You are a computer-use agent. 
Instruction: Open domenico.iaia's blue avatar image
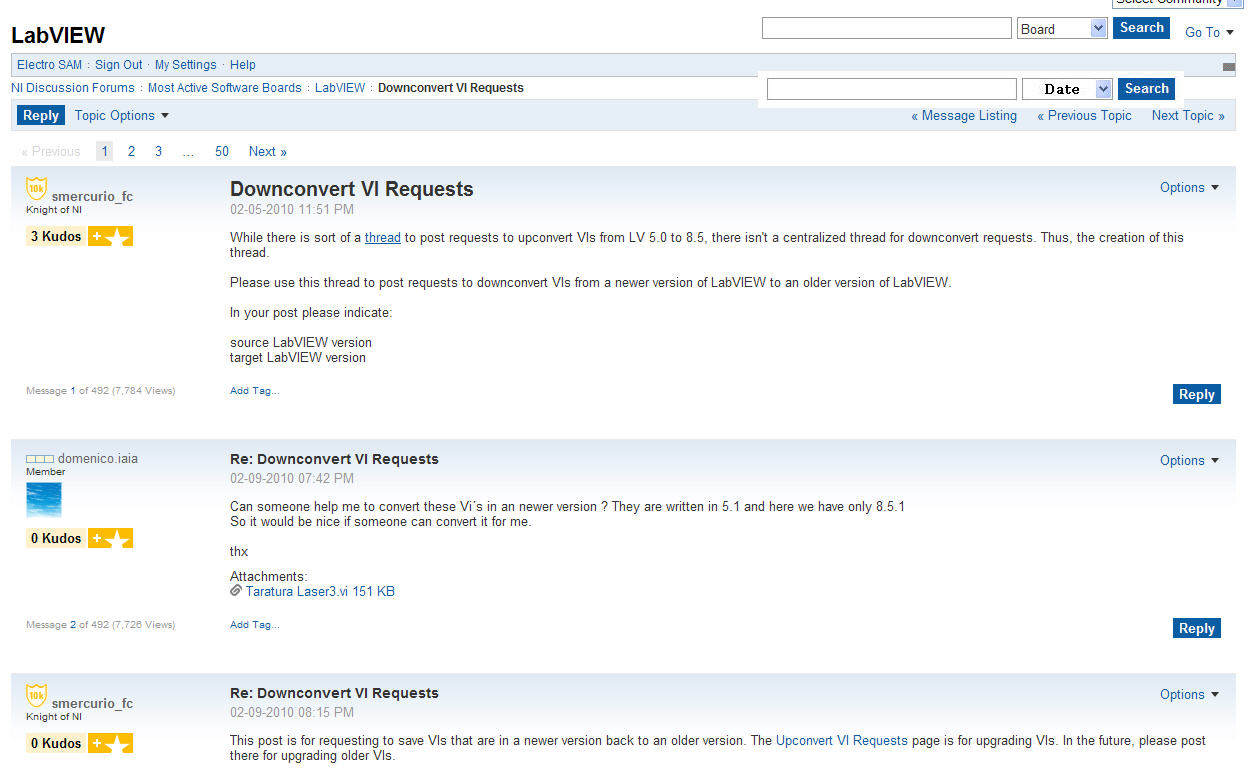click(44, 500)
